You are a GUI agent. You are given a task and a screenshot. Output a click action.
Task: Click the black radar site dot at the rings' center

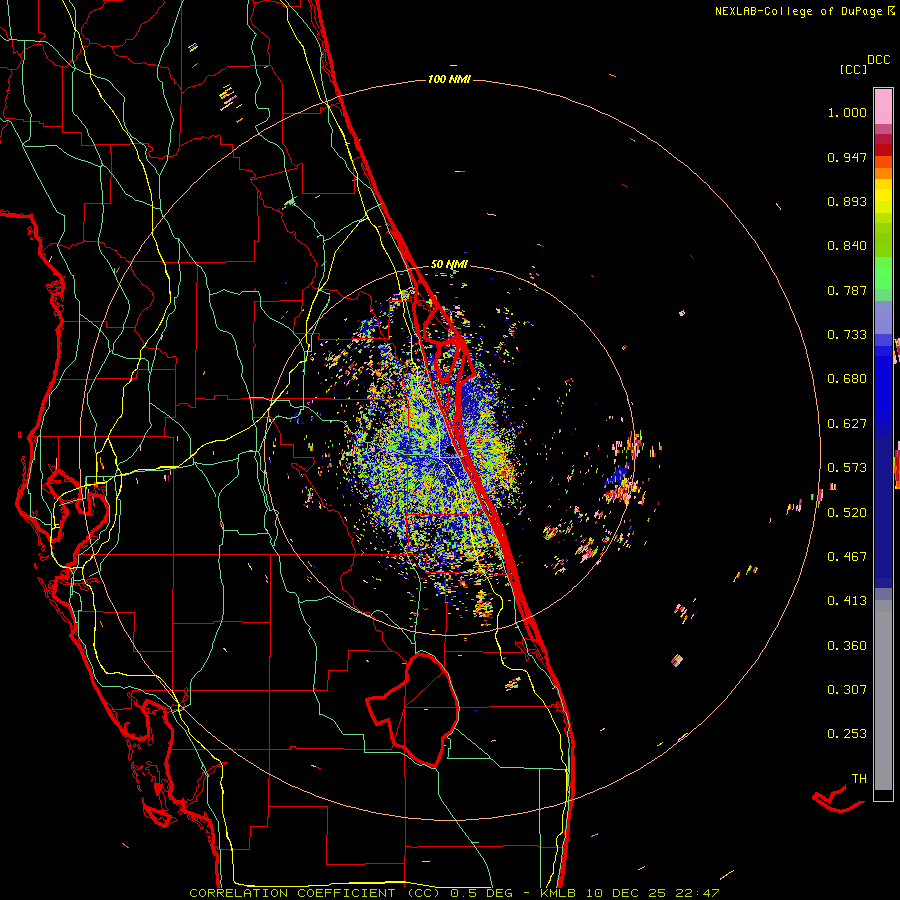click(450, 451)
